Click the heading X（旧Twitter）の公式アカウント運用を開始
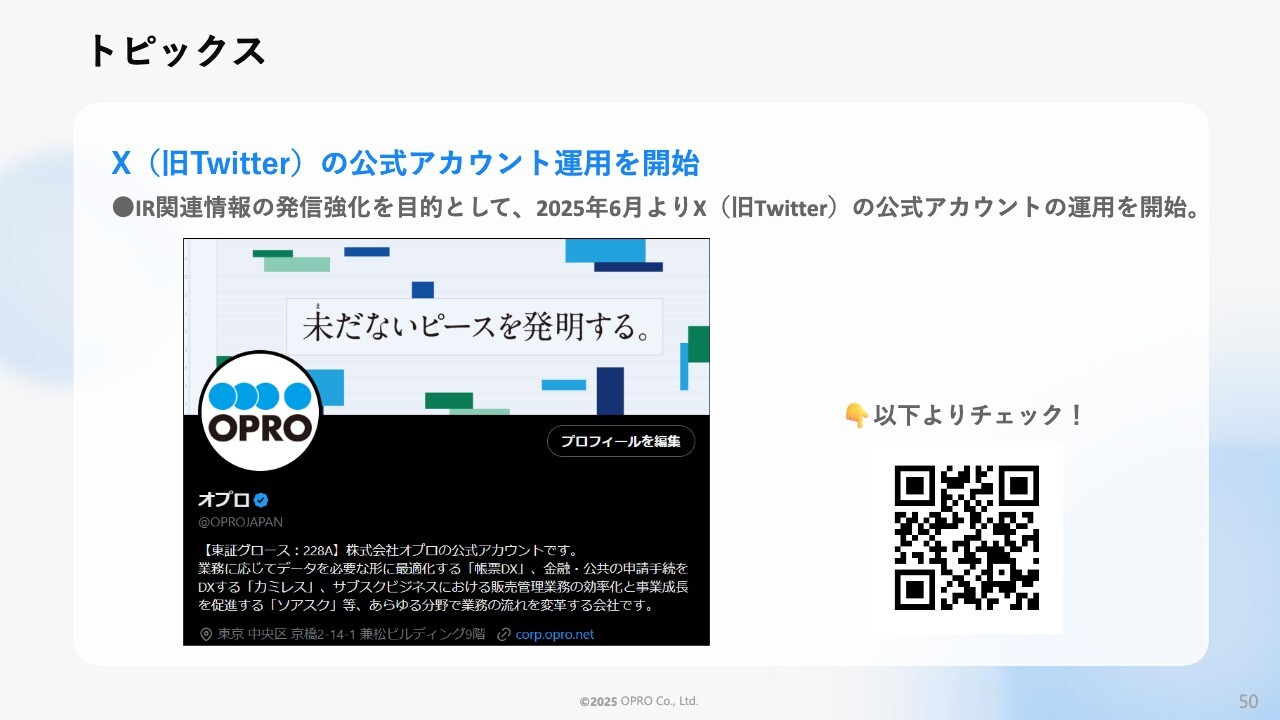The height and width of the screenshot is (720, 1280). pos(405,163)
